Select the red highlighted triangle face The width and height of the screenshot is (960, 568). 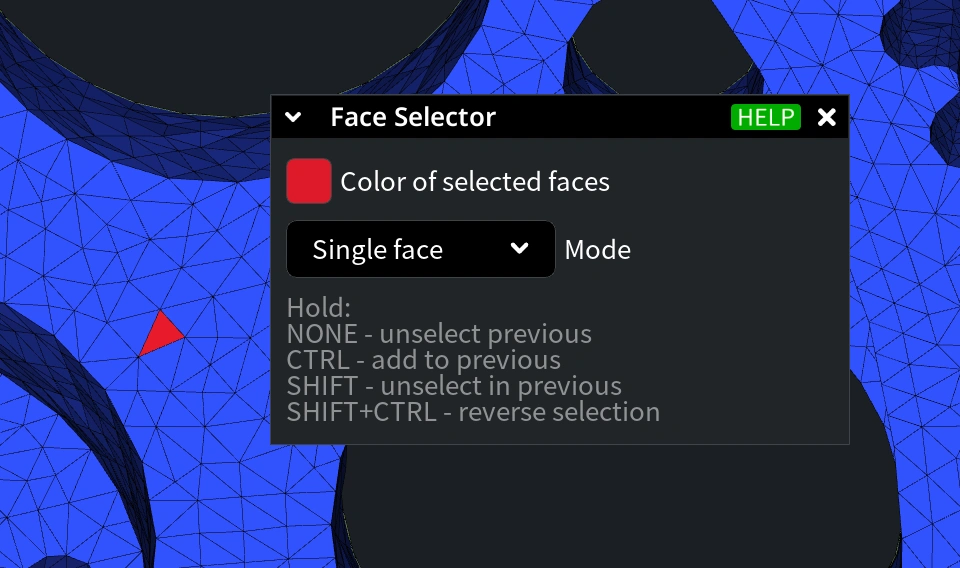[x=159, y=334]
